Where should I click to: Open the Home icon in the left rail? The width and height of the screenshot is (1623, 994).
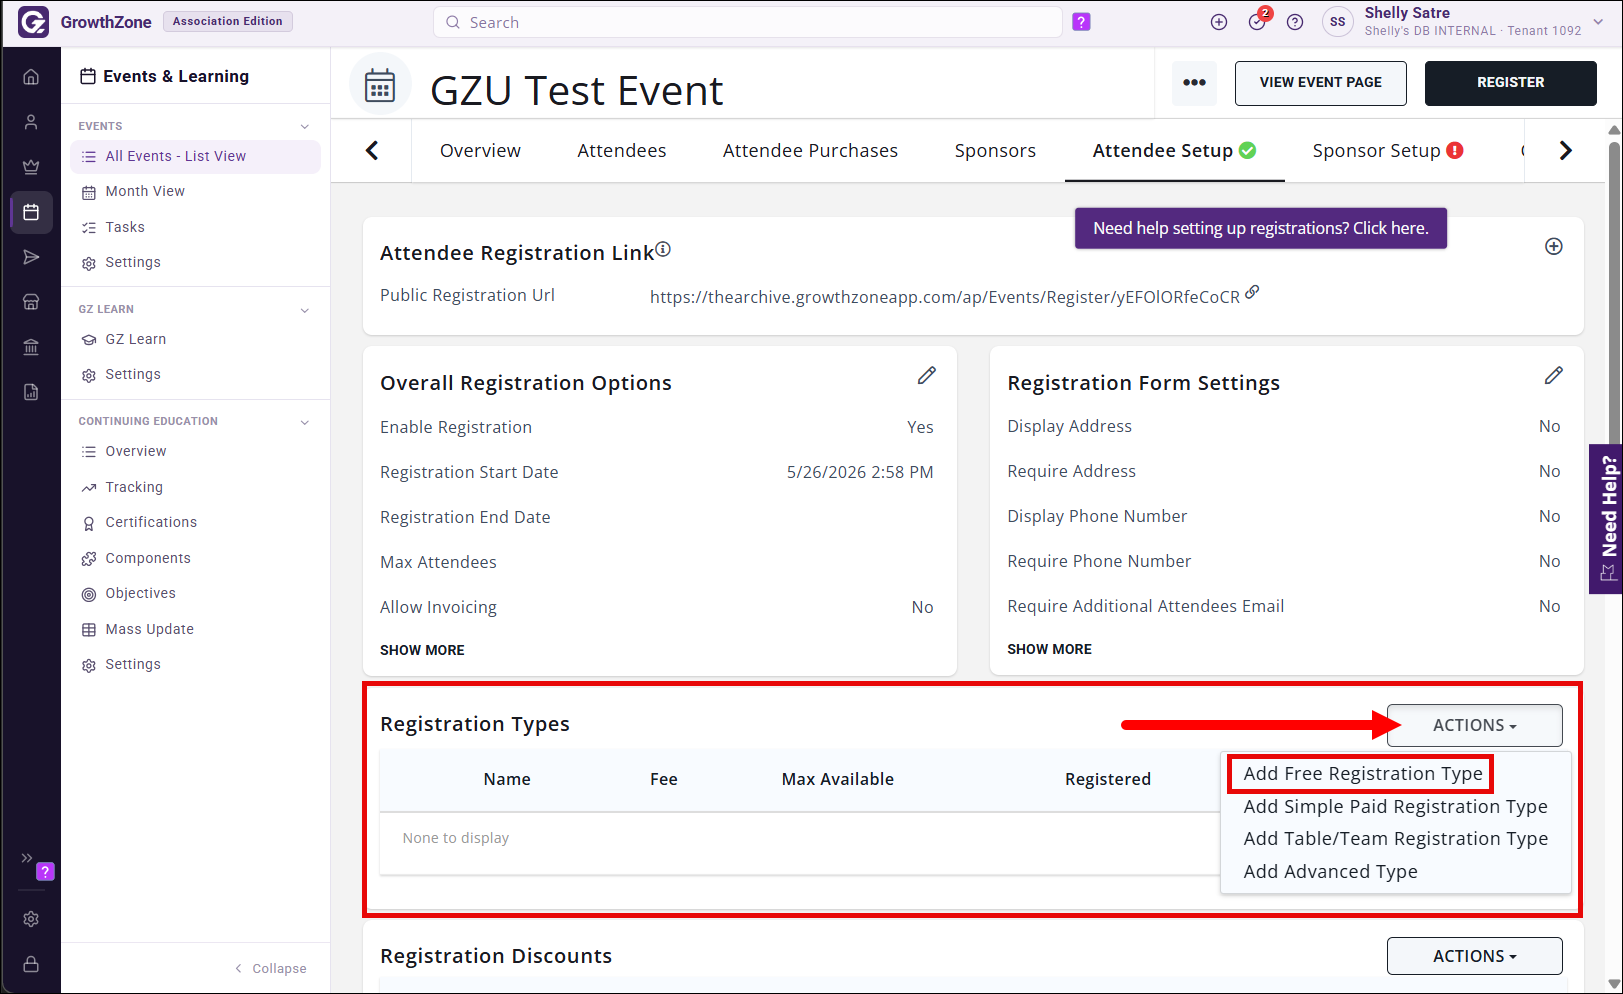coord(31,77)
